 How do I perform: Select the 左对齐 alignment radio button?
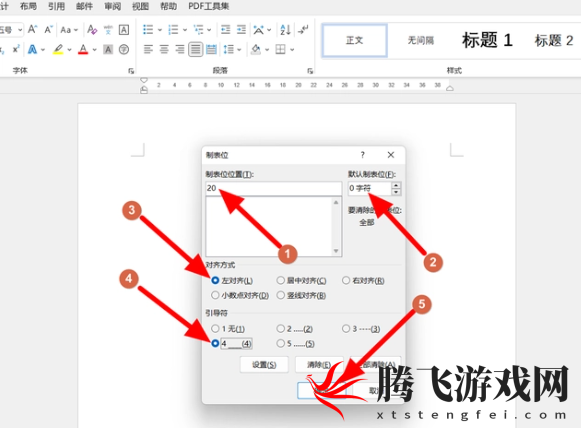coord(215,280)
